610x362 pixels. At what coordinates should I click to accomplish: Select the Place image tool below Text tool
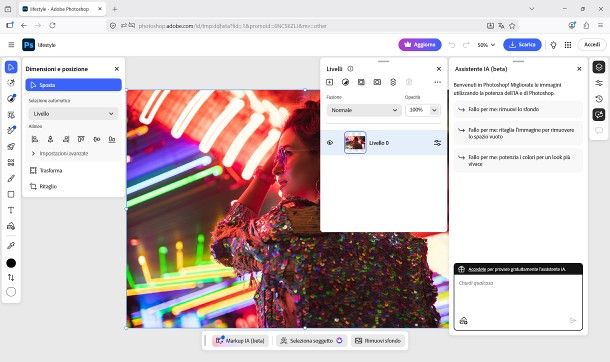click(11, 226)
